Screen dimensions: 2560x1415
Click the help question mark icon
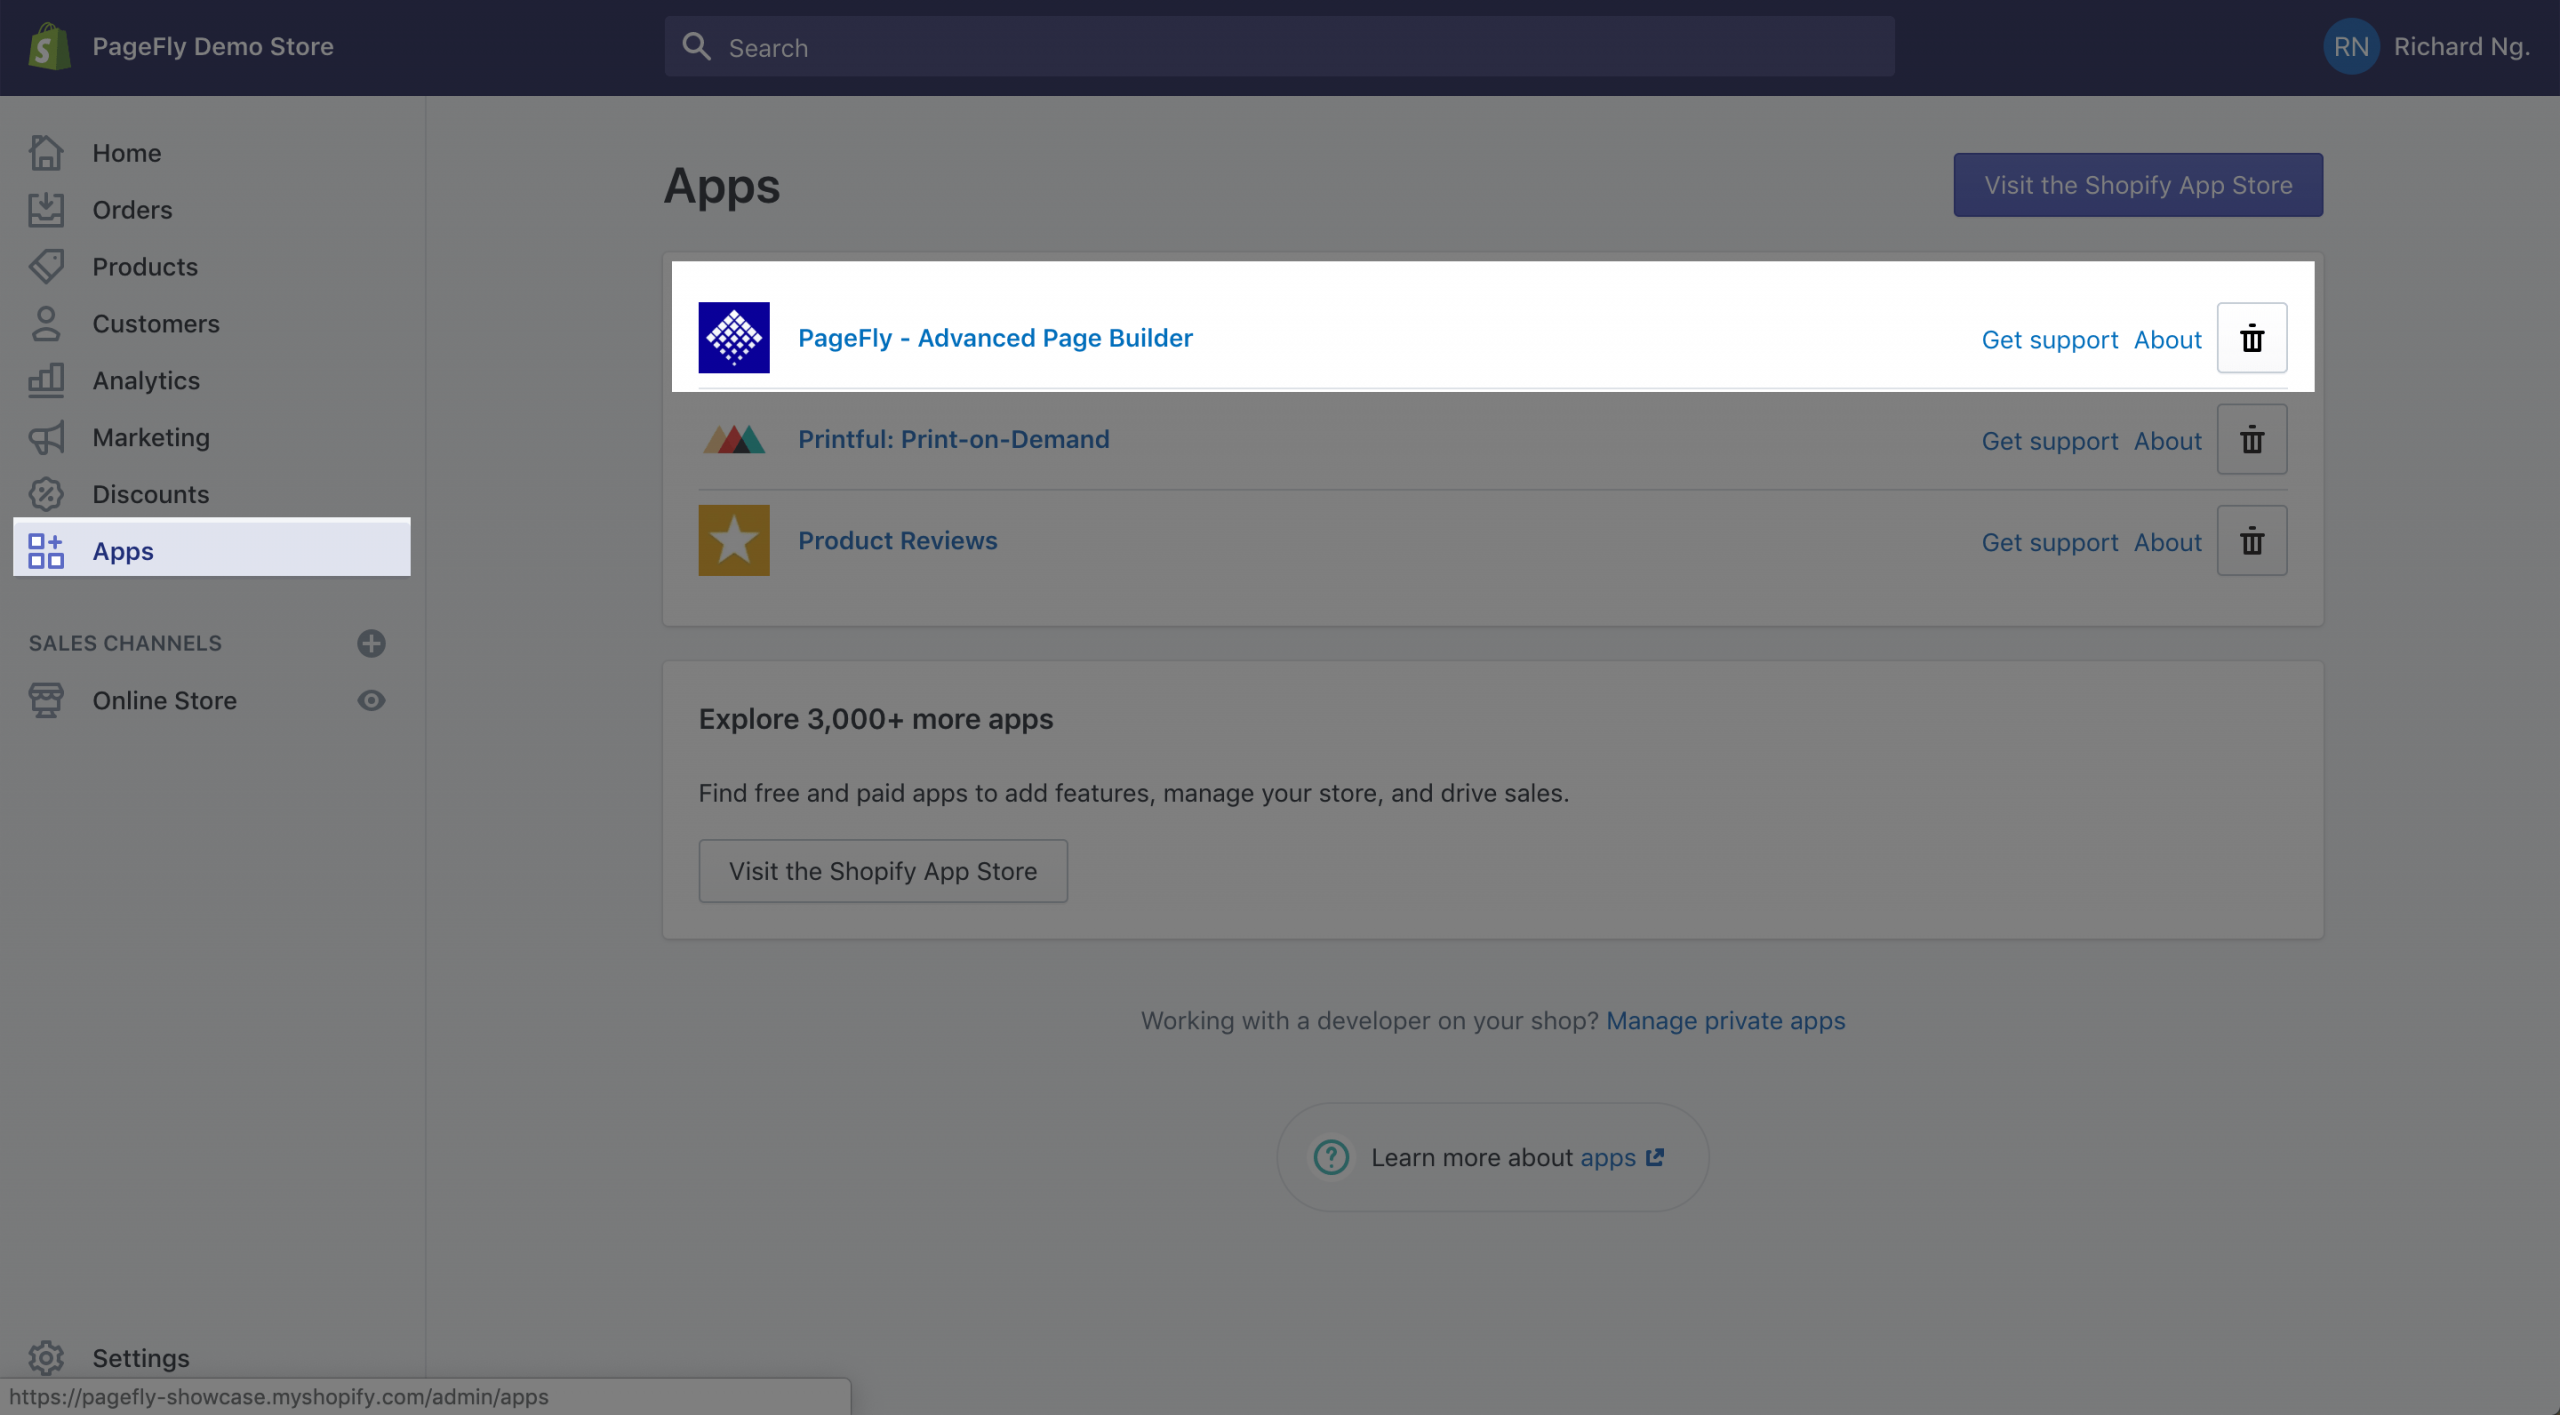pyautogui.click(x=1331, y=1157)
